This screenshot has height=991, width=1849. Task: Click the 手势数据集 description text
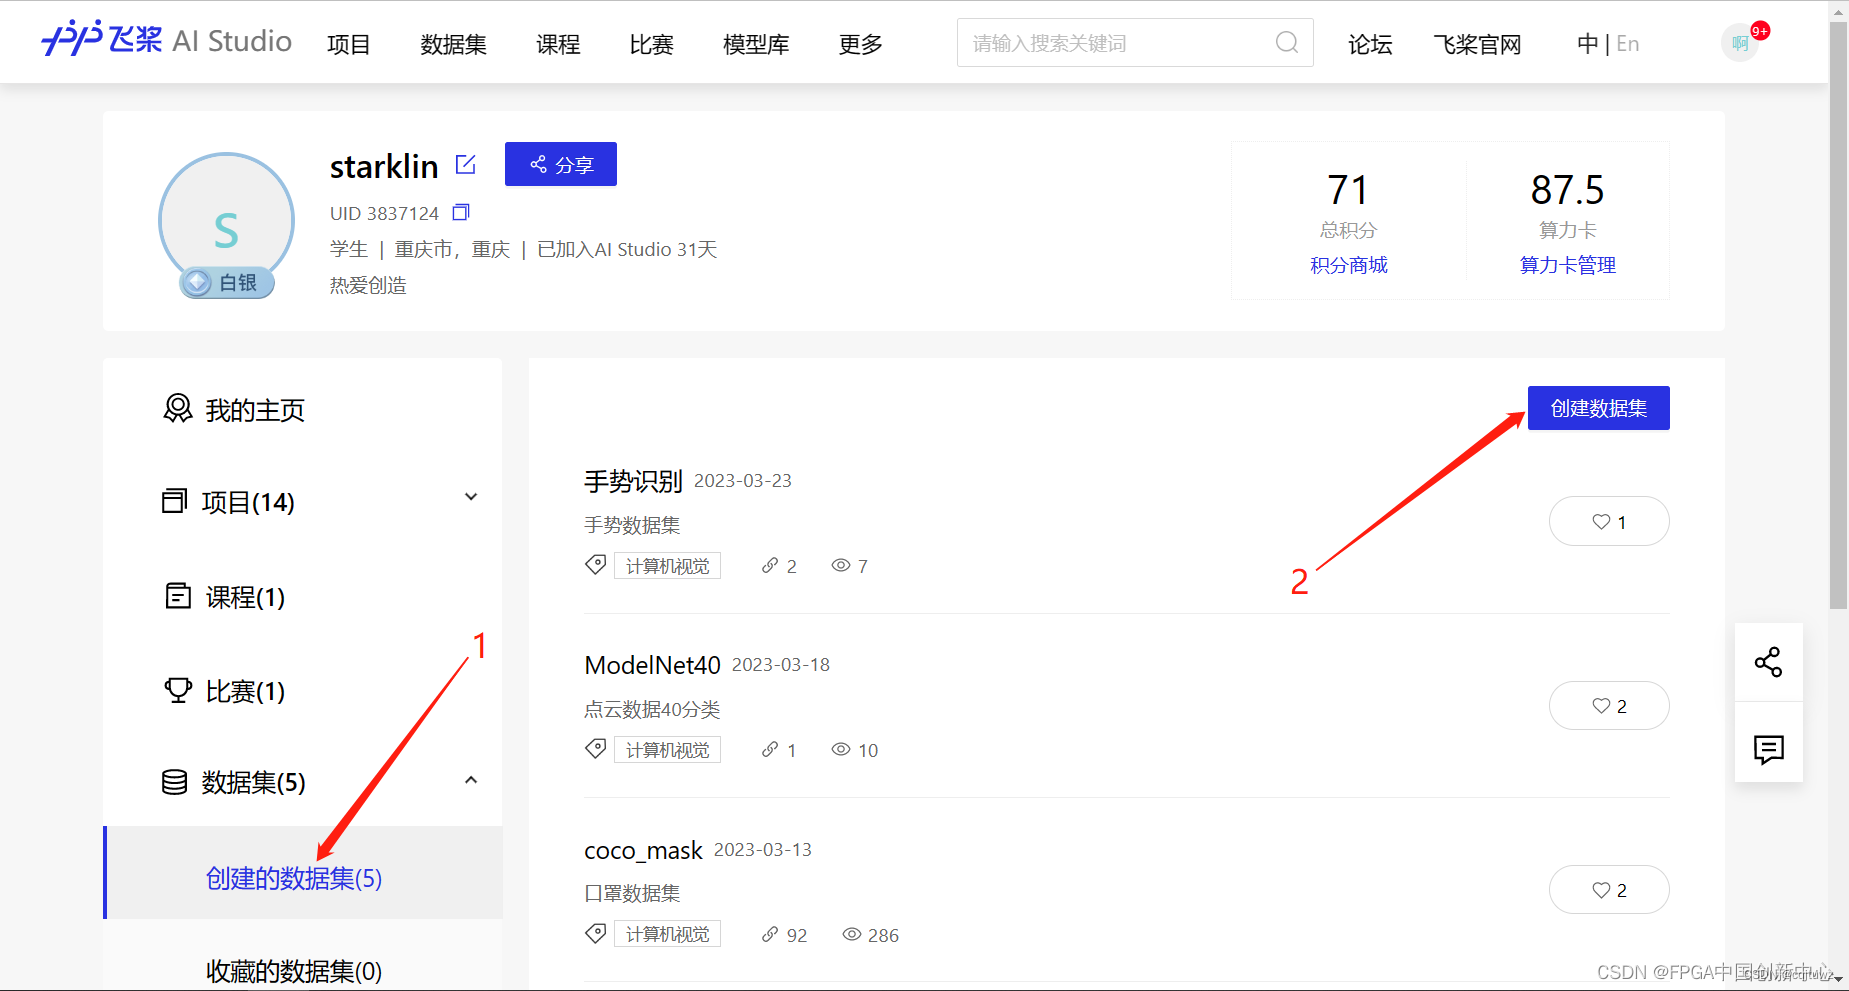pos(632,525)
